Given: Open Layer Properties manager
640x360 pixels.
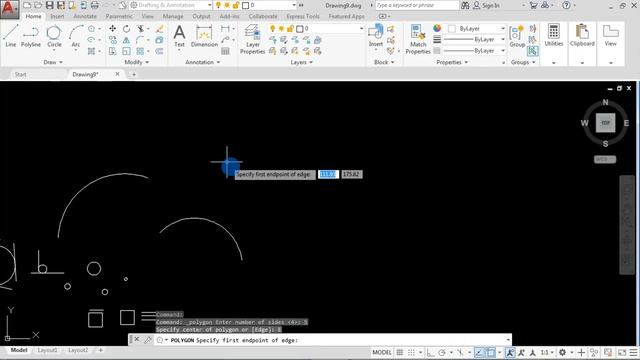Looking at the screenshot, I should point(252,39).
